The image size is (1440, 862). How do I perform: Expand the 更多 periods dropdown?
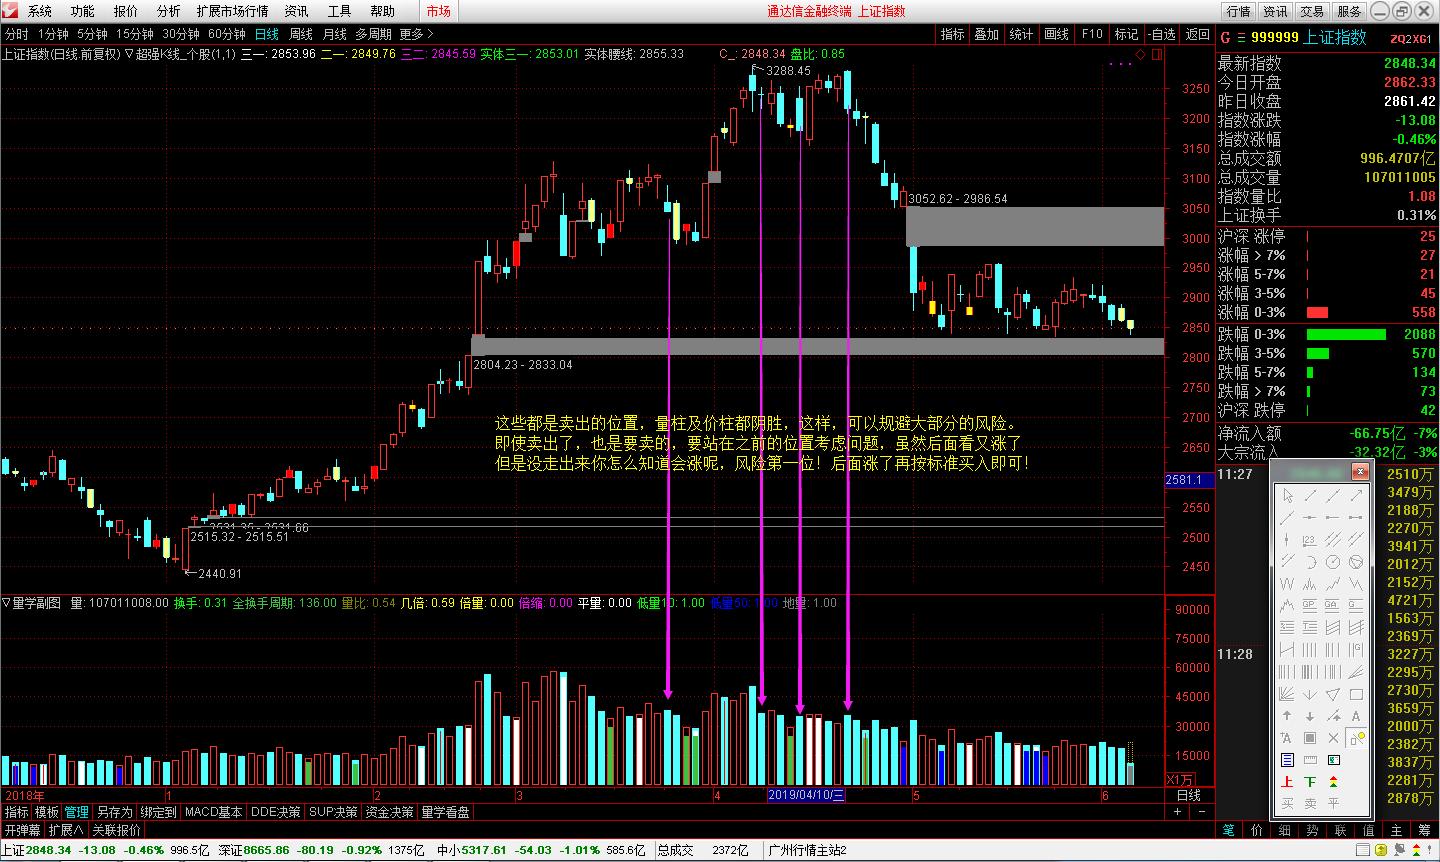point(416,34)
